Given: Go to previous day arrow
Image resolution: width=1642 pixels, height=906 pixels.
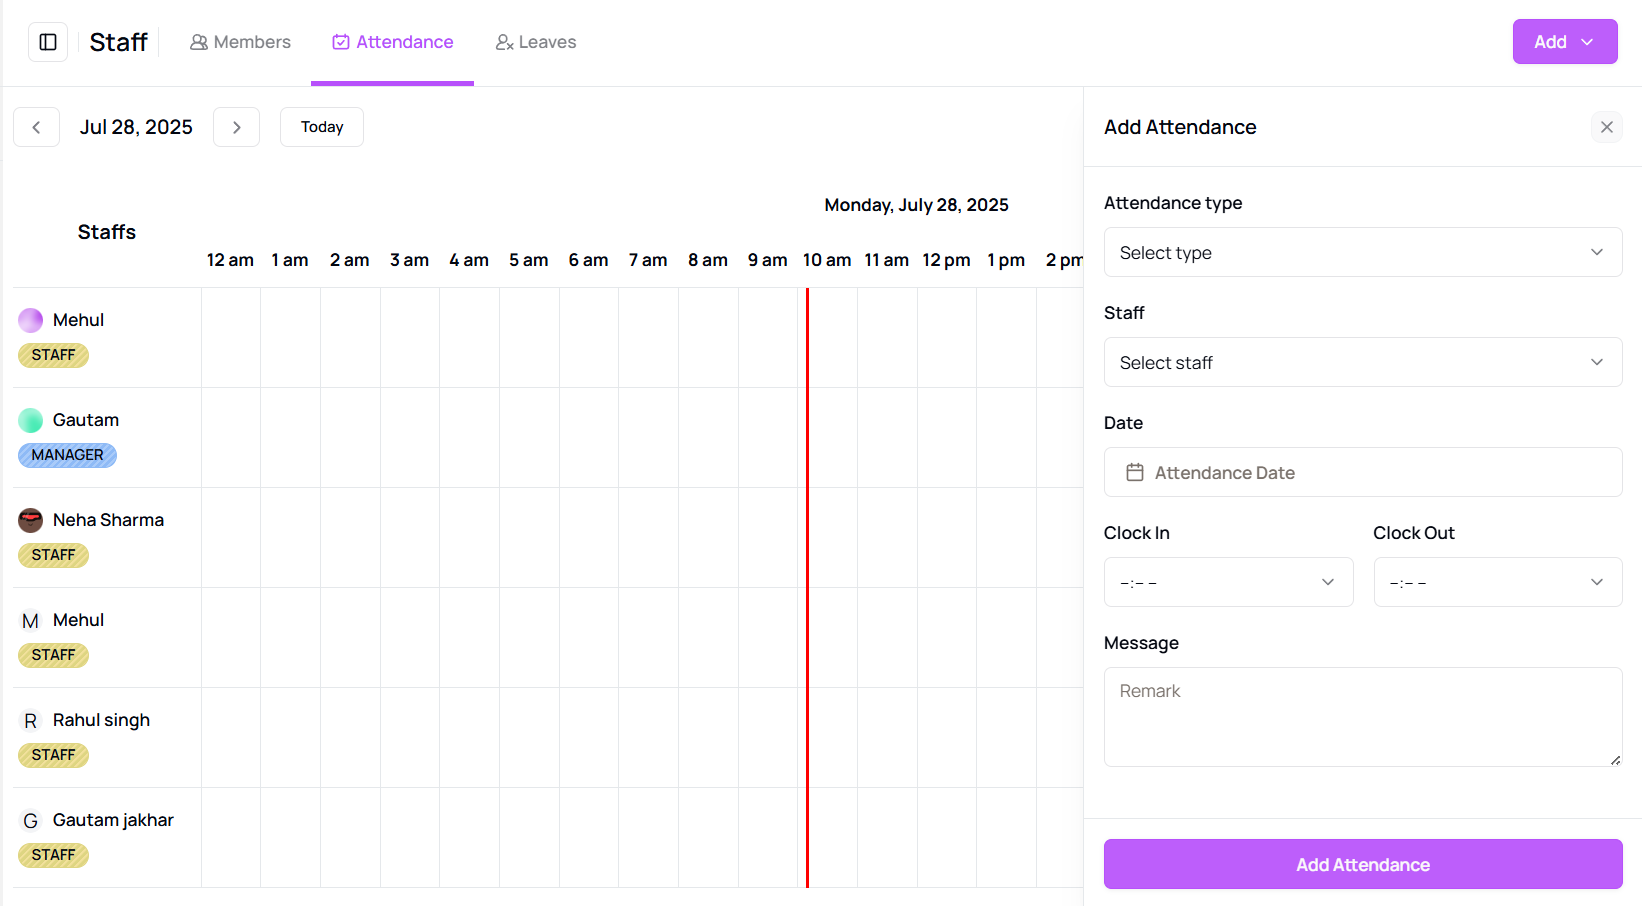Looking at the screenshot, I should (36, 127).
